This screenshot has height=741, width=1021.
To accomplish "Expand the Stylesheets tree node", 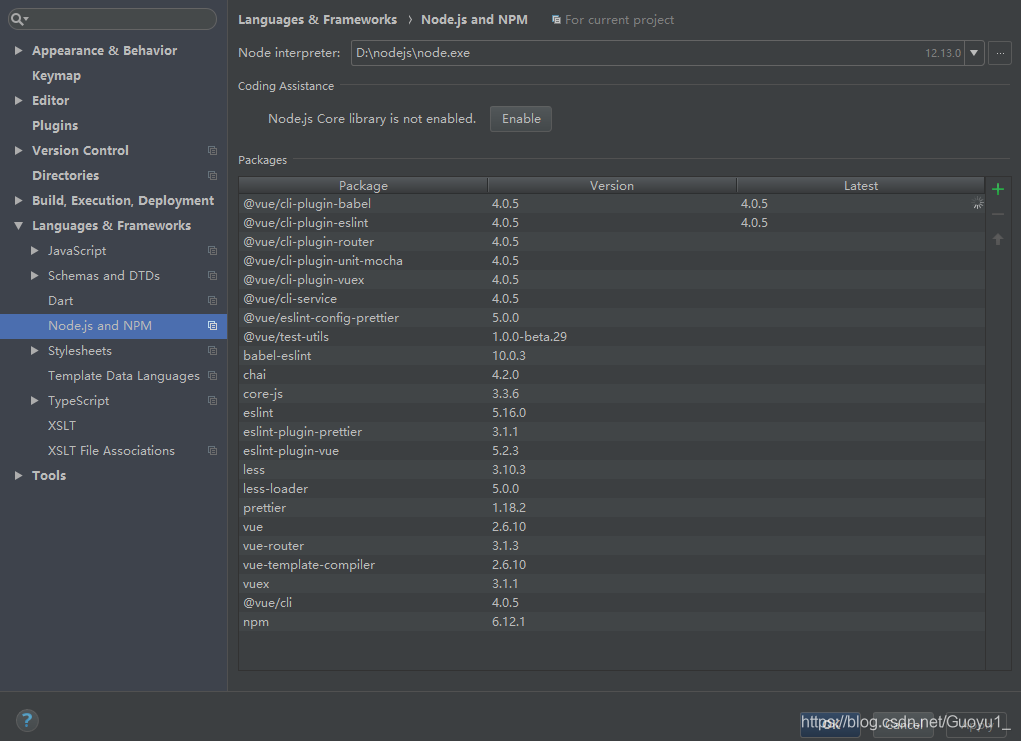I will point(35,351).
